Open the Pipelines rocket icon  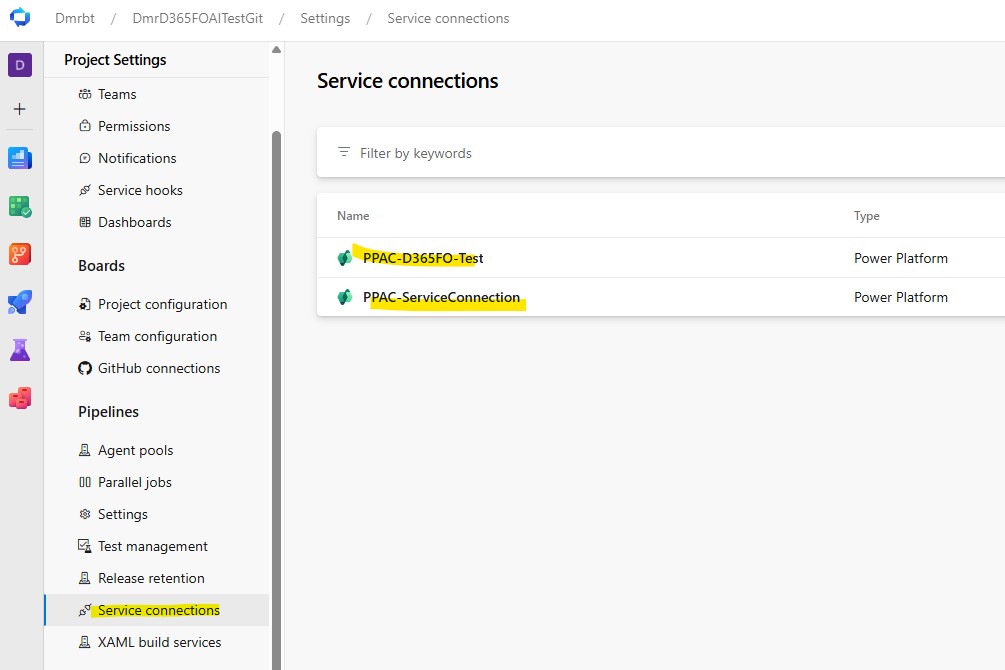click(x=20, y=302)
